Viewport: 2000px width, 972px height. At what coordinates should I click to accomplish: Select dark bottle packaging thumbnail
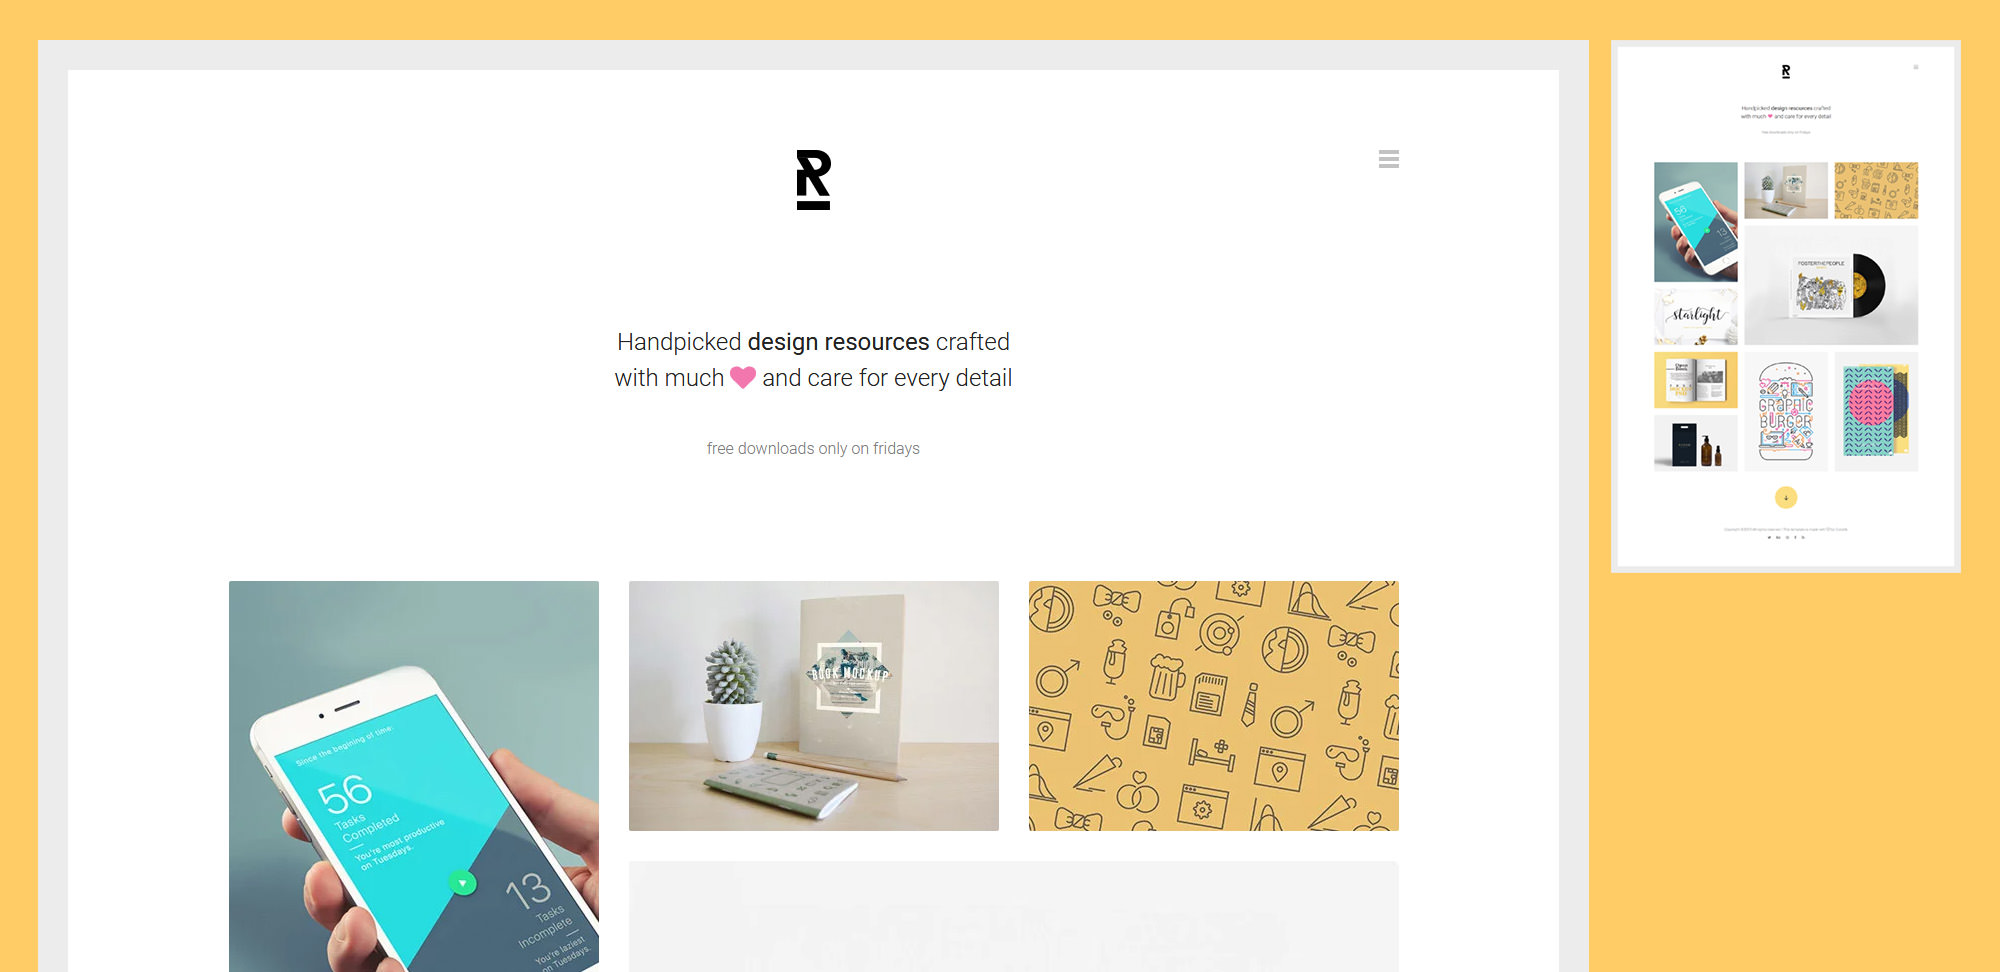click(x=1696, y=443)
